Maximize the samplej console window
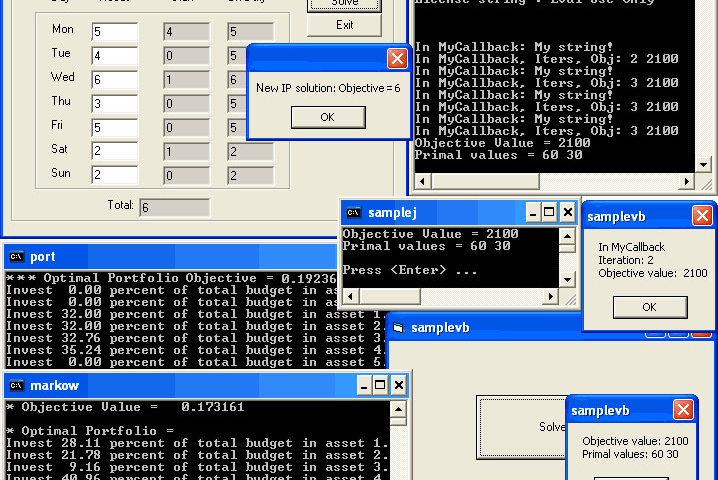Image resolution: width=718 pixels, height=480 pixels. pyautogui.click(x=548, y=212)
